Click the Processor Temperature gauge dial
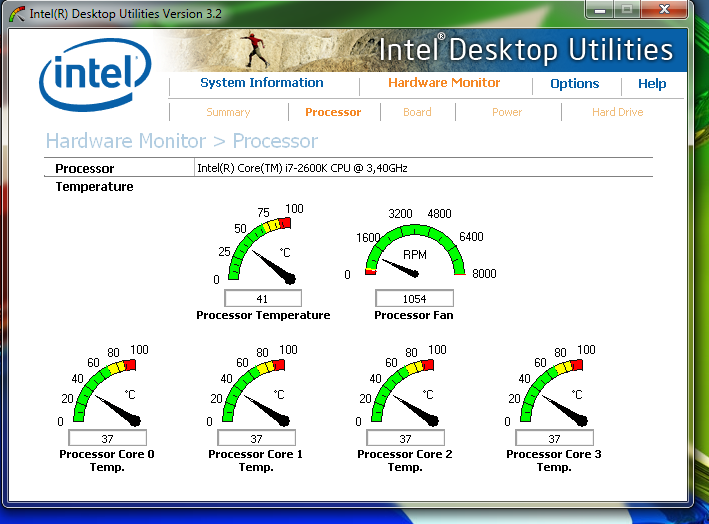Viewport: 709px width, 524px height. tap(260, 246)
